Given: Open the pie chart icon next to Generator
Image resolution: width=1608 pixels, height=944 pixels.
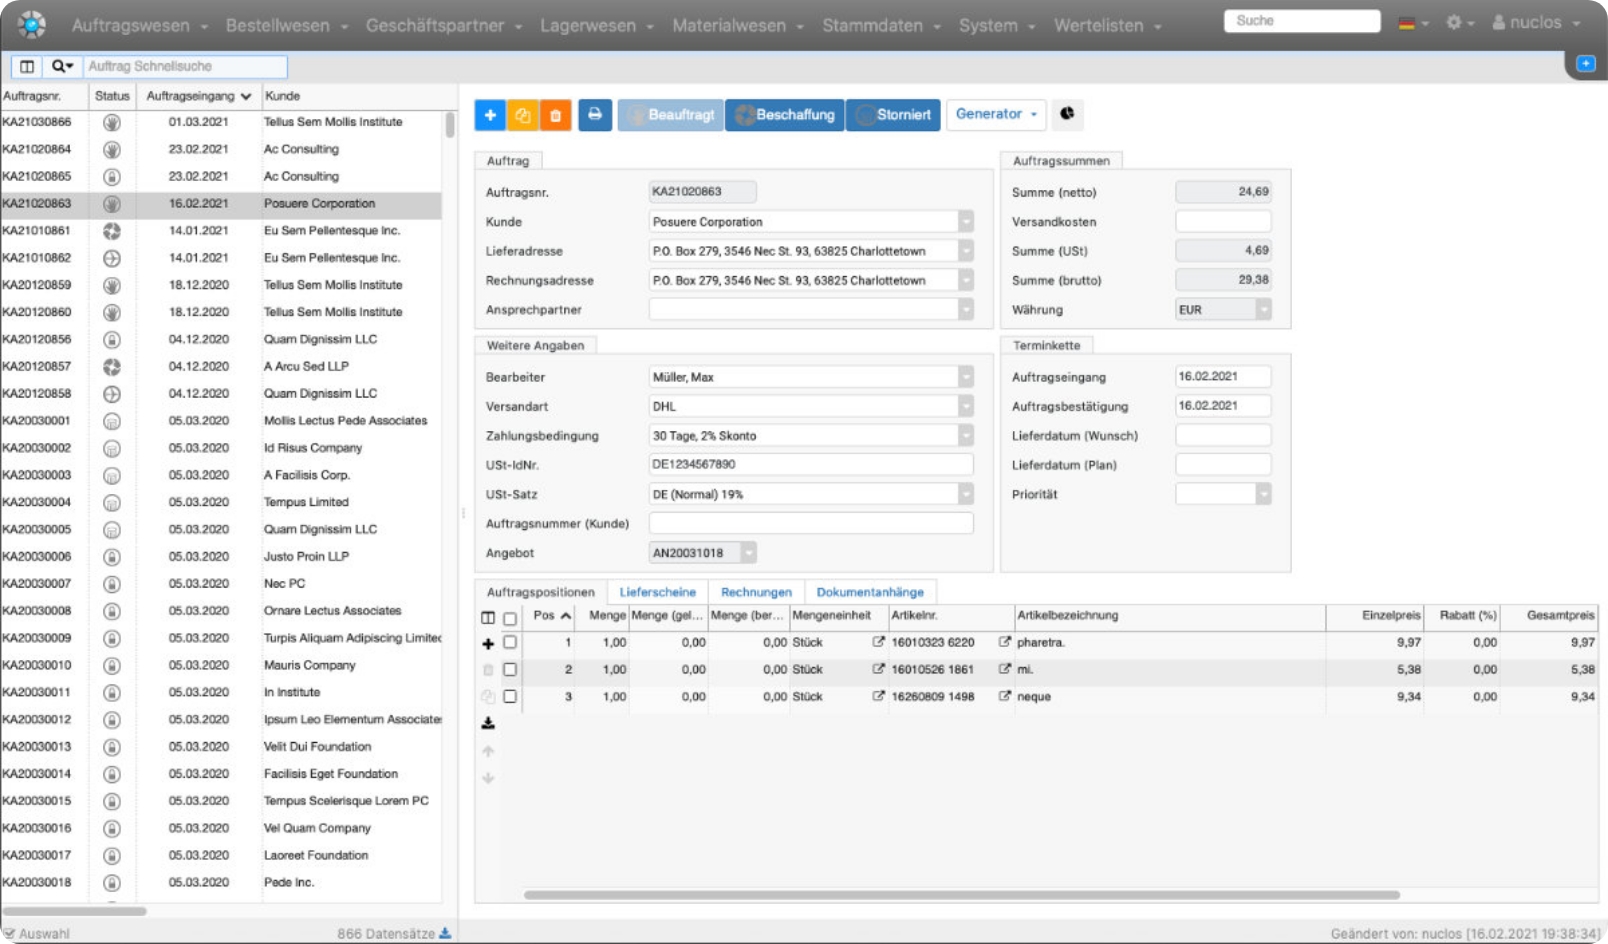Looking at the screenshot, I should [x=1067, y=114].
